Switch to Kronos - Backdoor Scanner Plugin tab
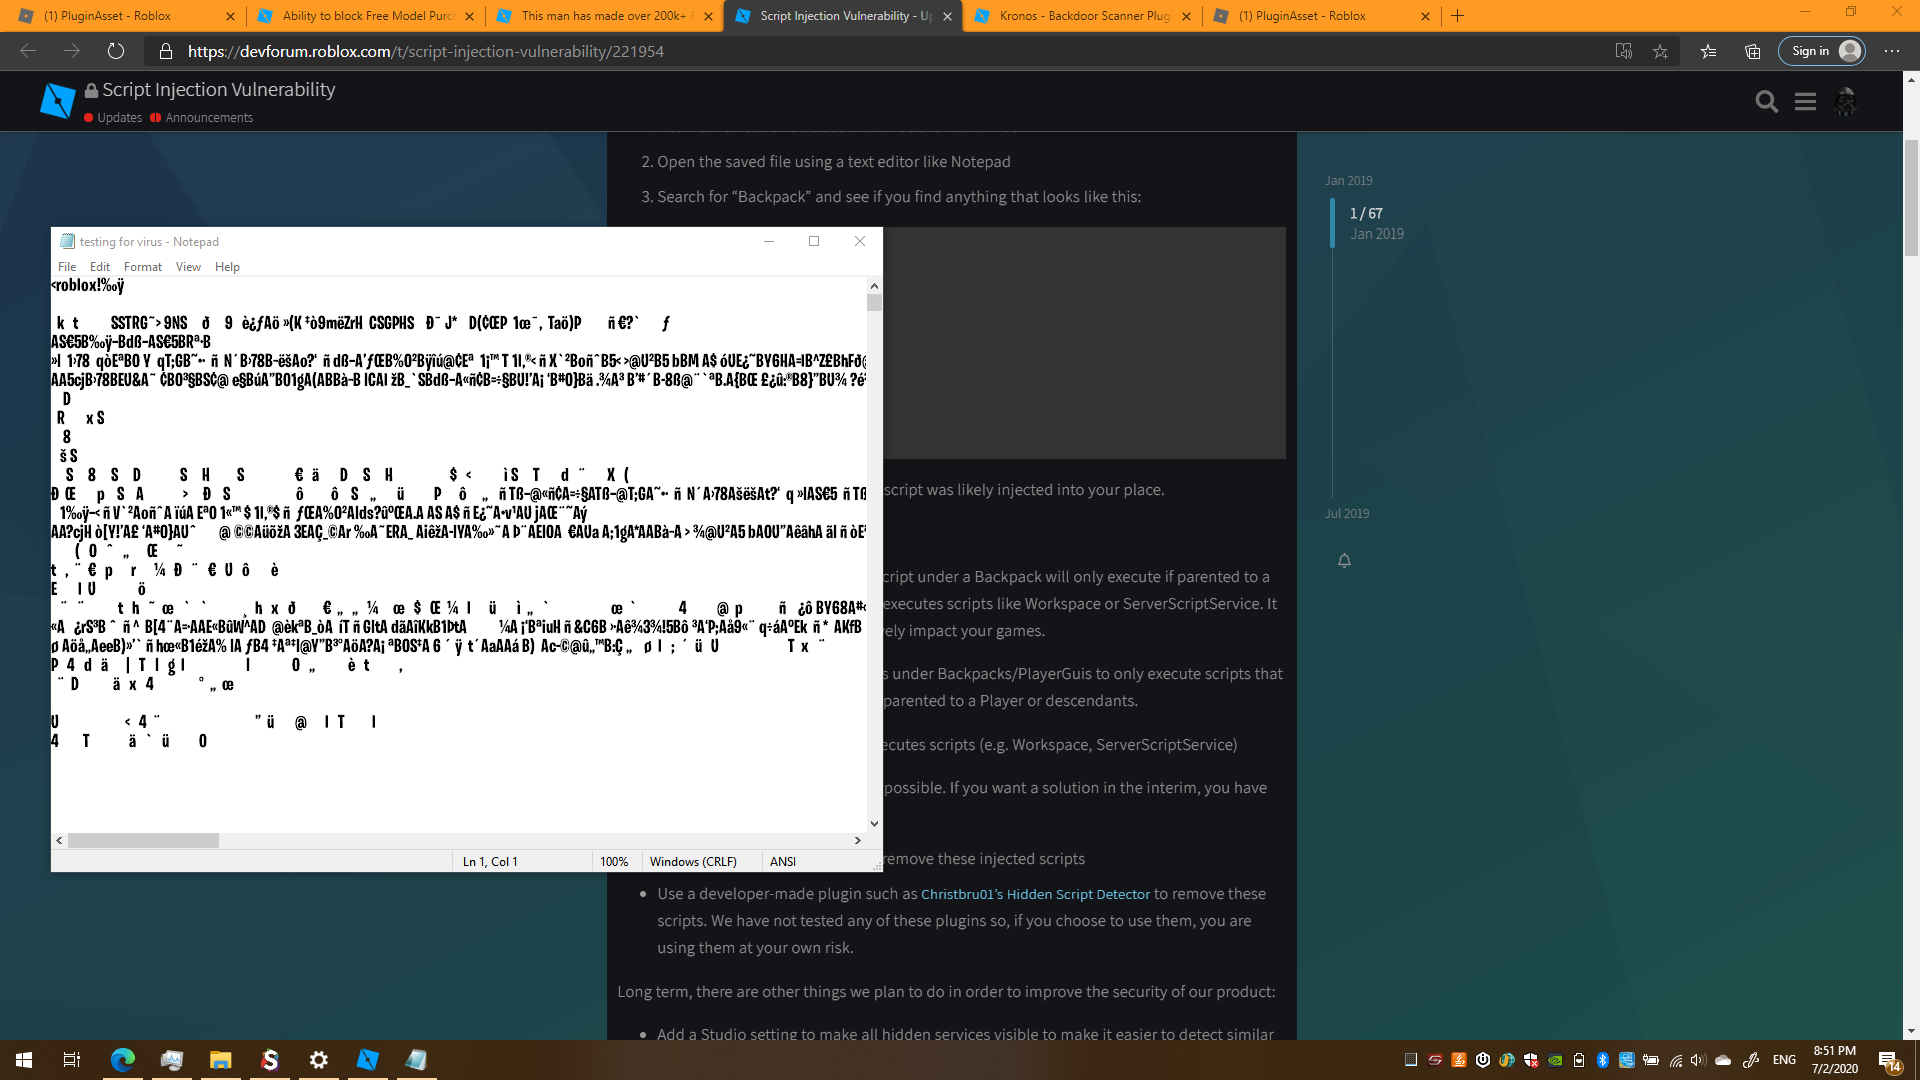Viewport: 1920px width, 1080px height. pyautogui.click(x=1083, y=16)
